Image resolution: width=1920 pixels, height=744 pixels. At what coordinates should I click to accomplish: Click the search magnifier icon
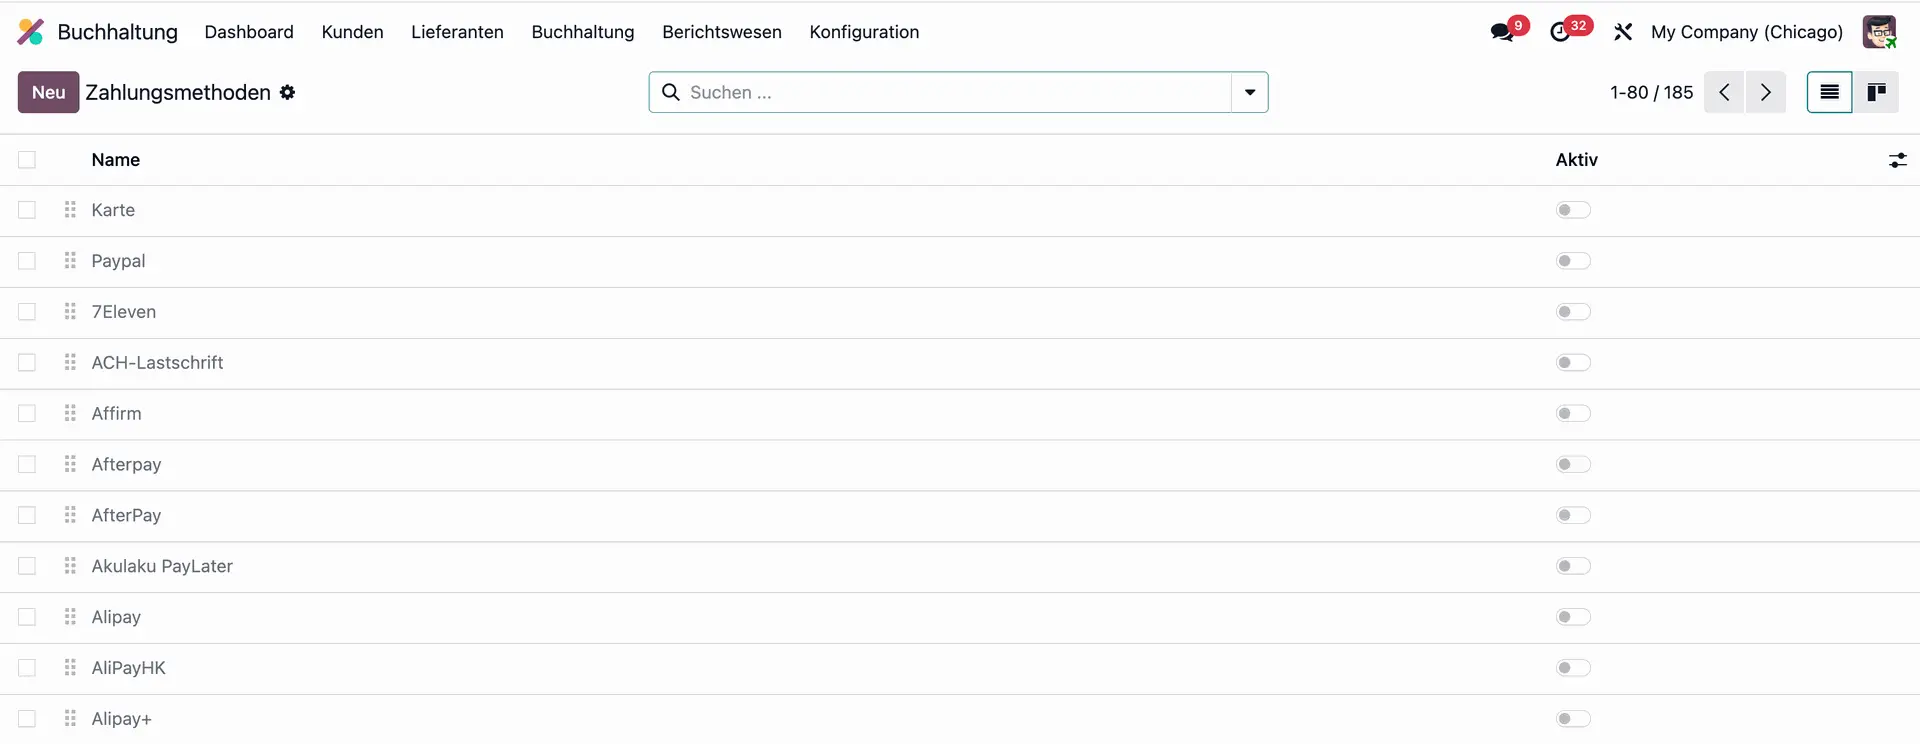[x=671, y=92]
